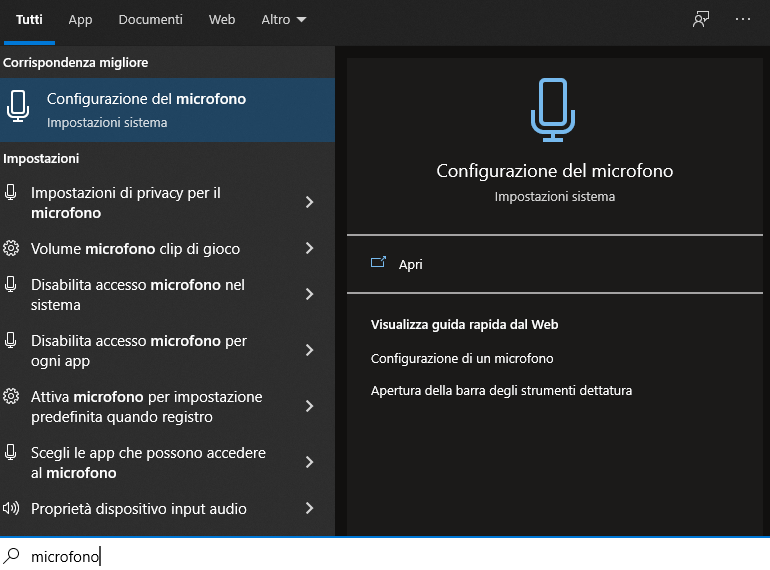The width and height of the screenshot is (770, 570).
Task: Click the microphone icon beside Configurazione del microfono result
Action: (x=18, y=106)
